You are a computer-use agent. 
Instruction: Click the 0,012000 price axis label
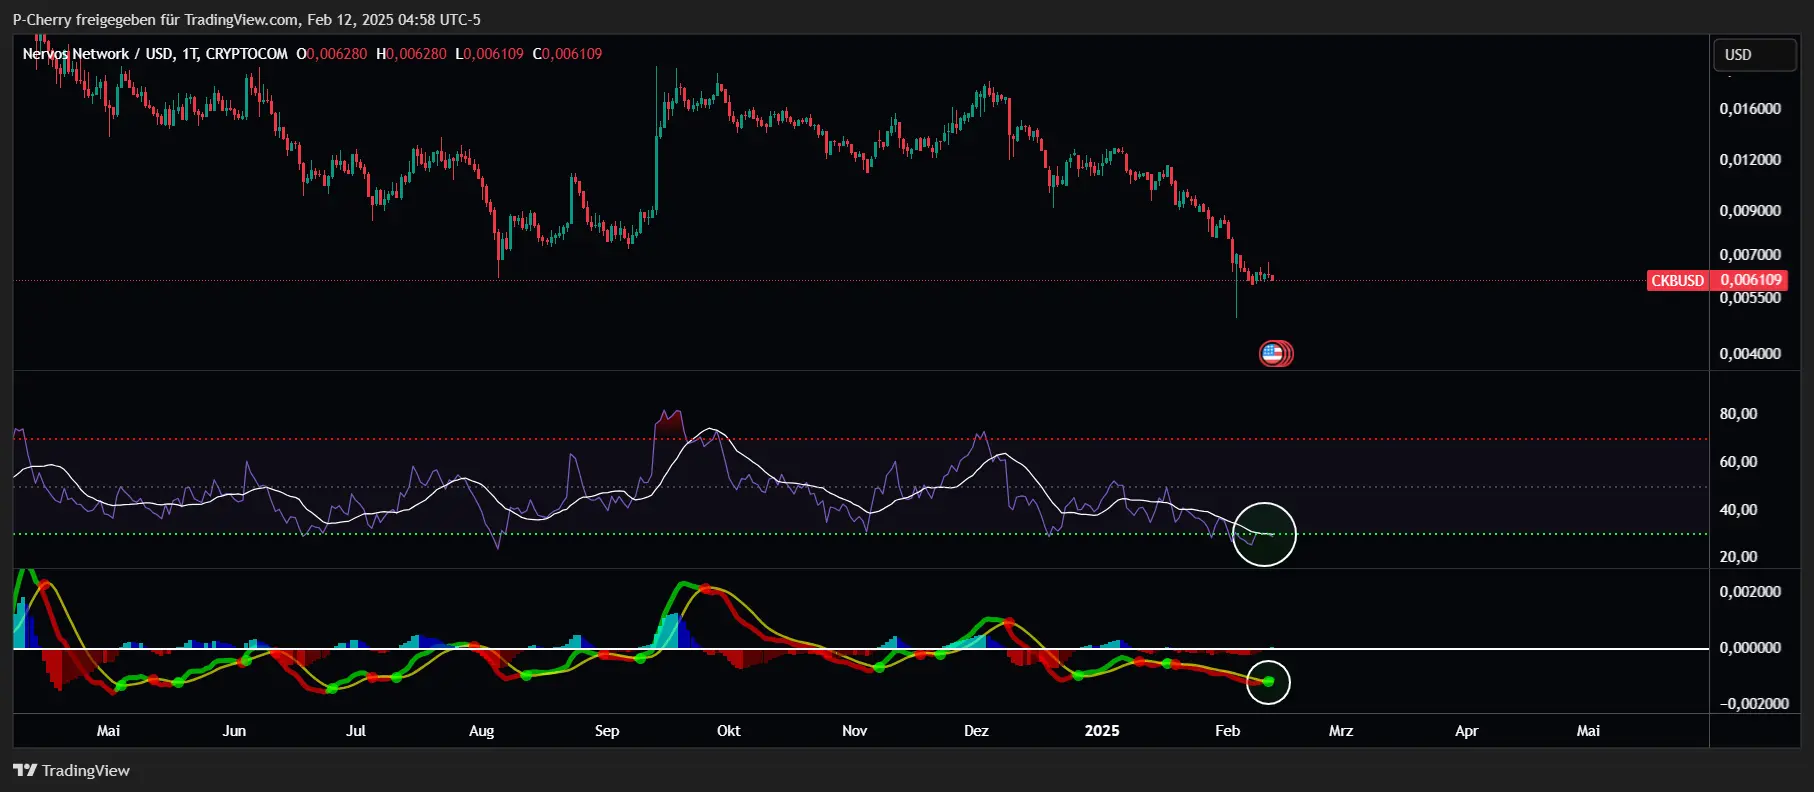pos(1750,160)
